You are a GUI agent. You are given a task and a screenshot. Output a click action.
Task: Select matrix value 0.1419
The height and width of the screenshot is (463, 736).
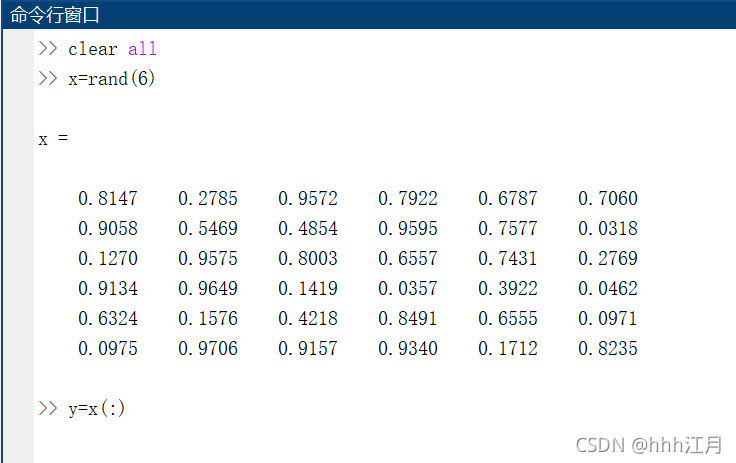tap(308, 288)
